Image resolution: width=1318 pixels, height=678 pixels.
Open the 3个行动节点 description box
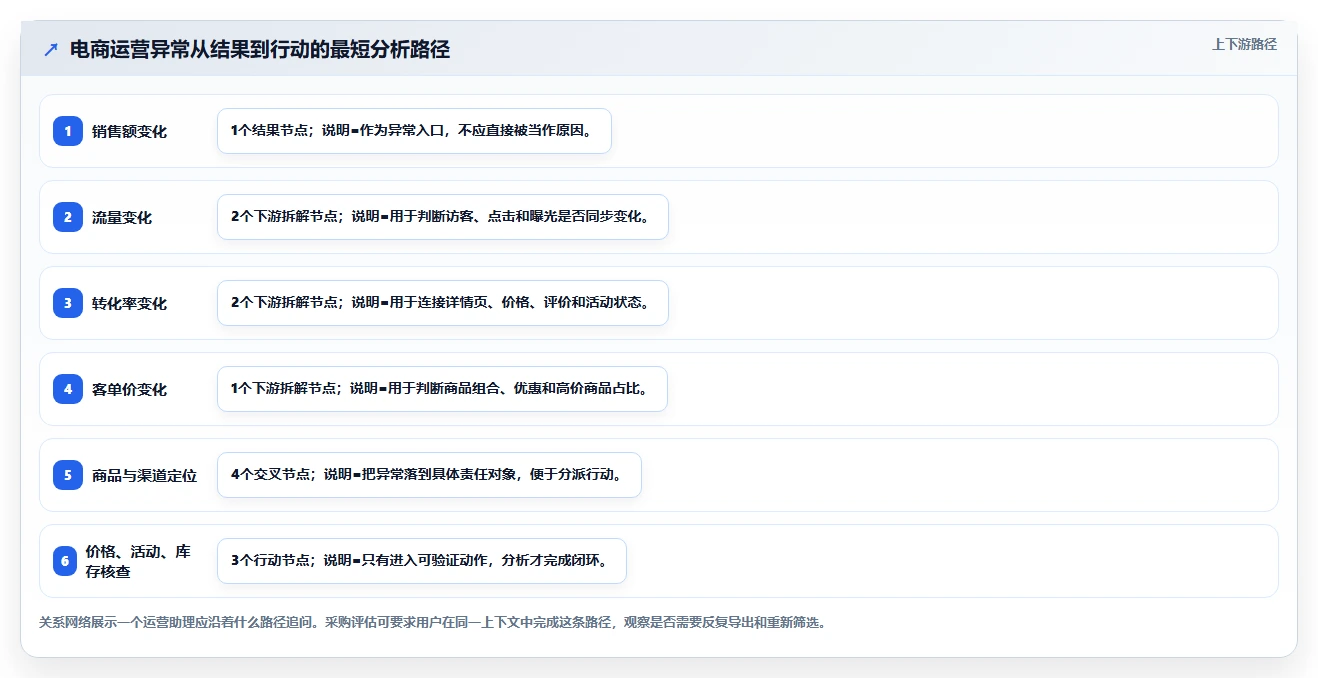pos(422,561)
